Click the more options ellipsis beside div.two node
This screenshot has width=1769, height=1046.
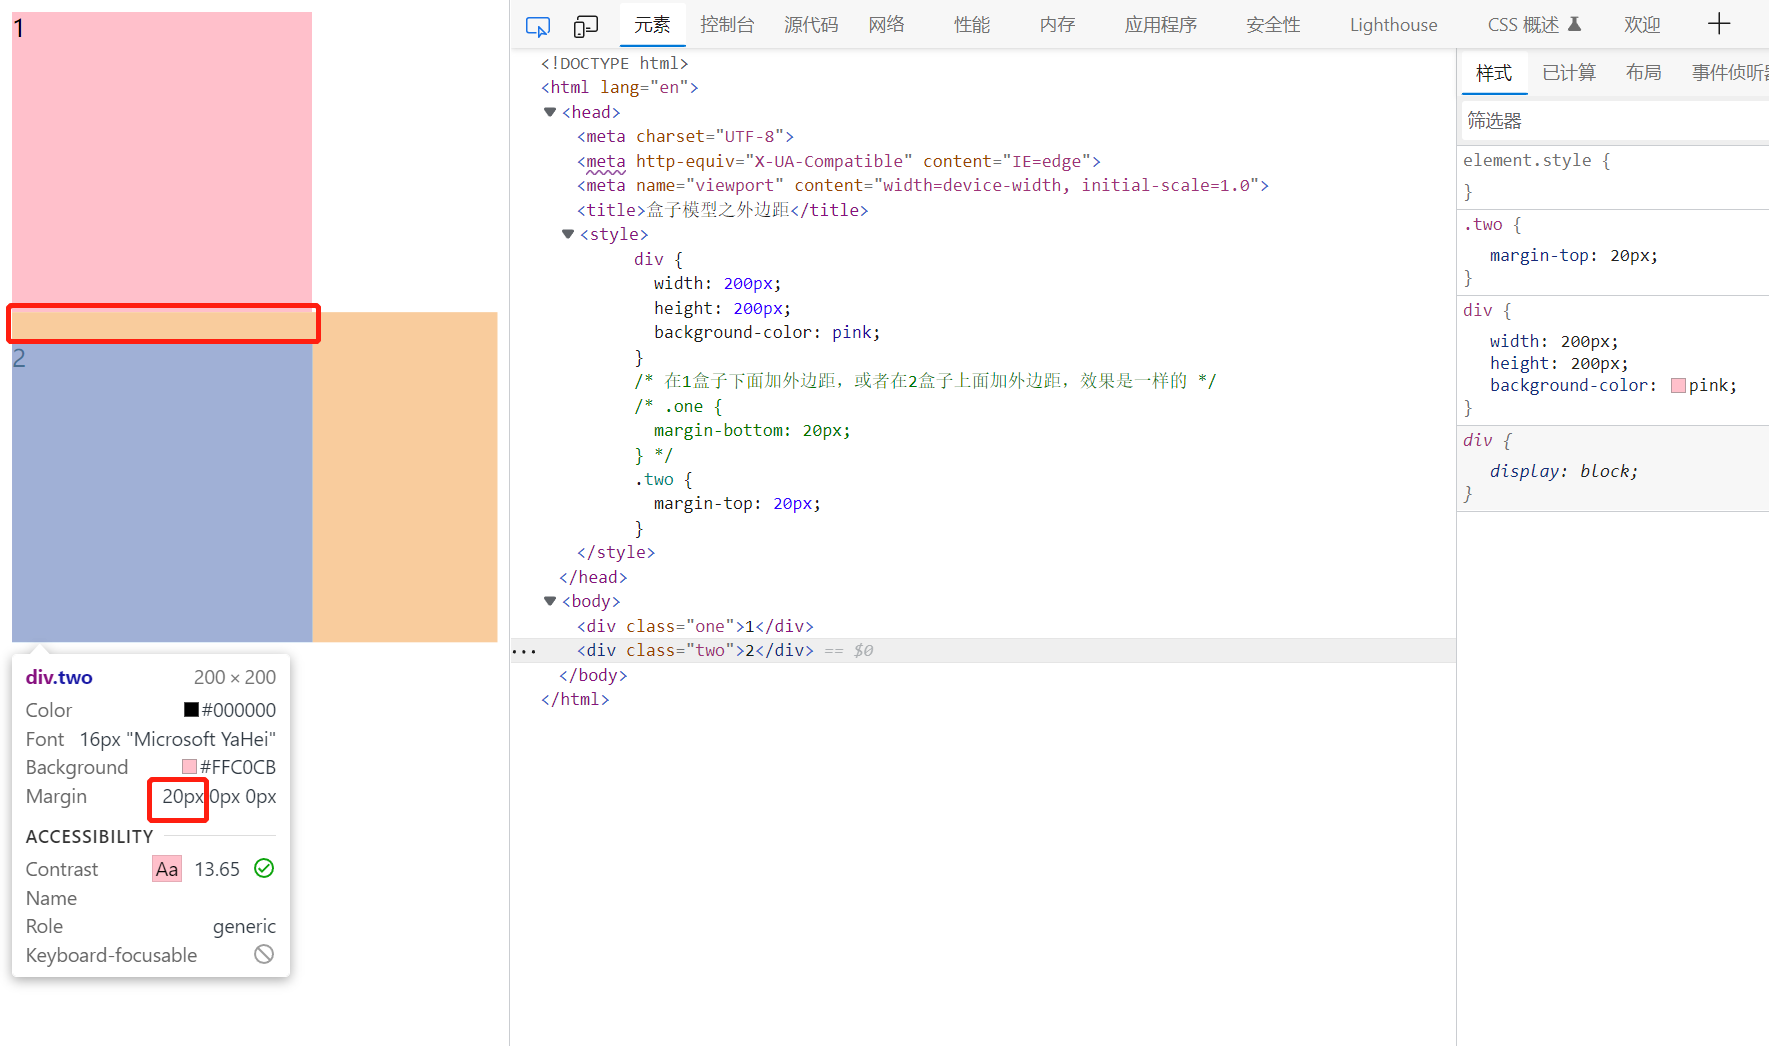[524, 650]
